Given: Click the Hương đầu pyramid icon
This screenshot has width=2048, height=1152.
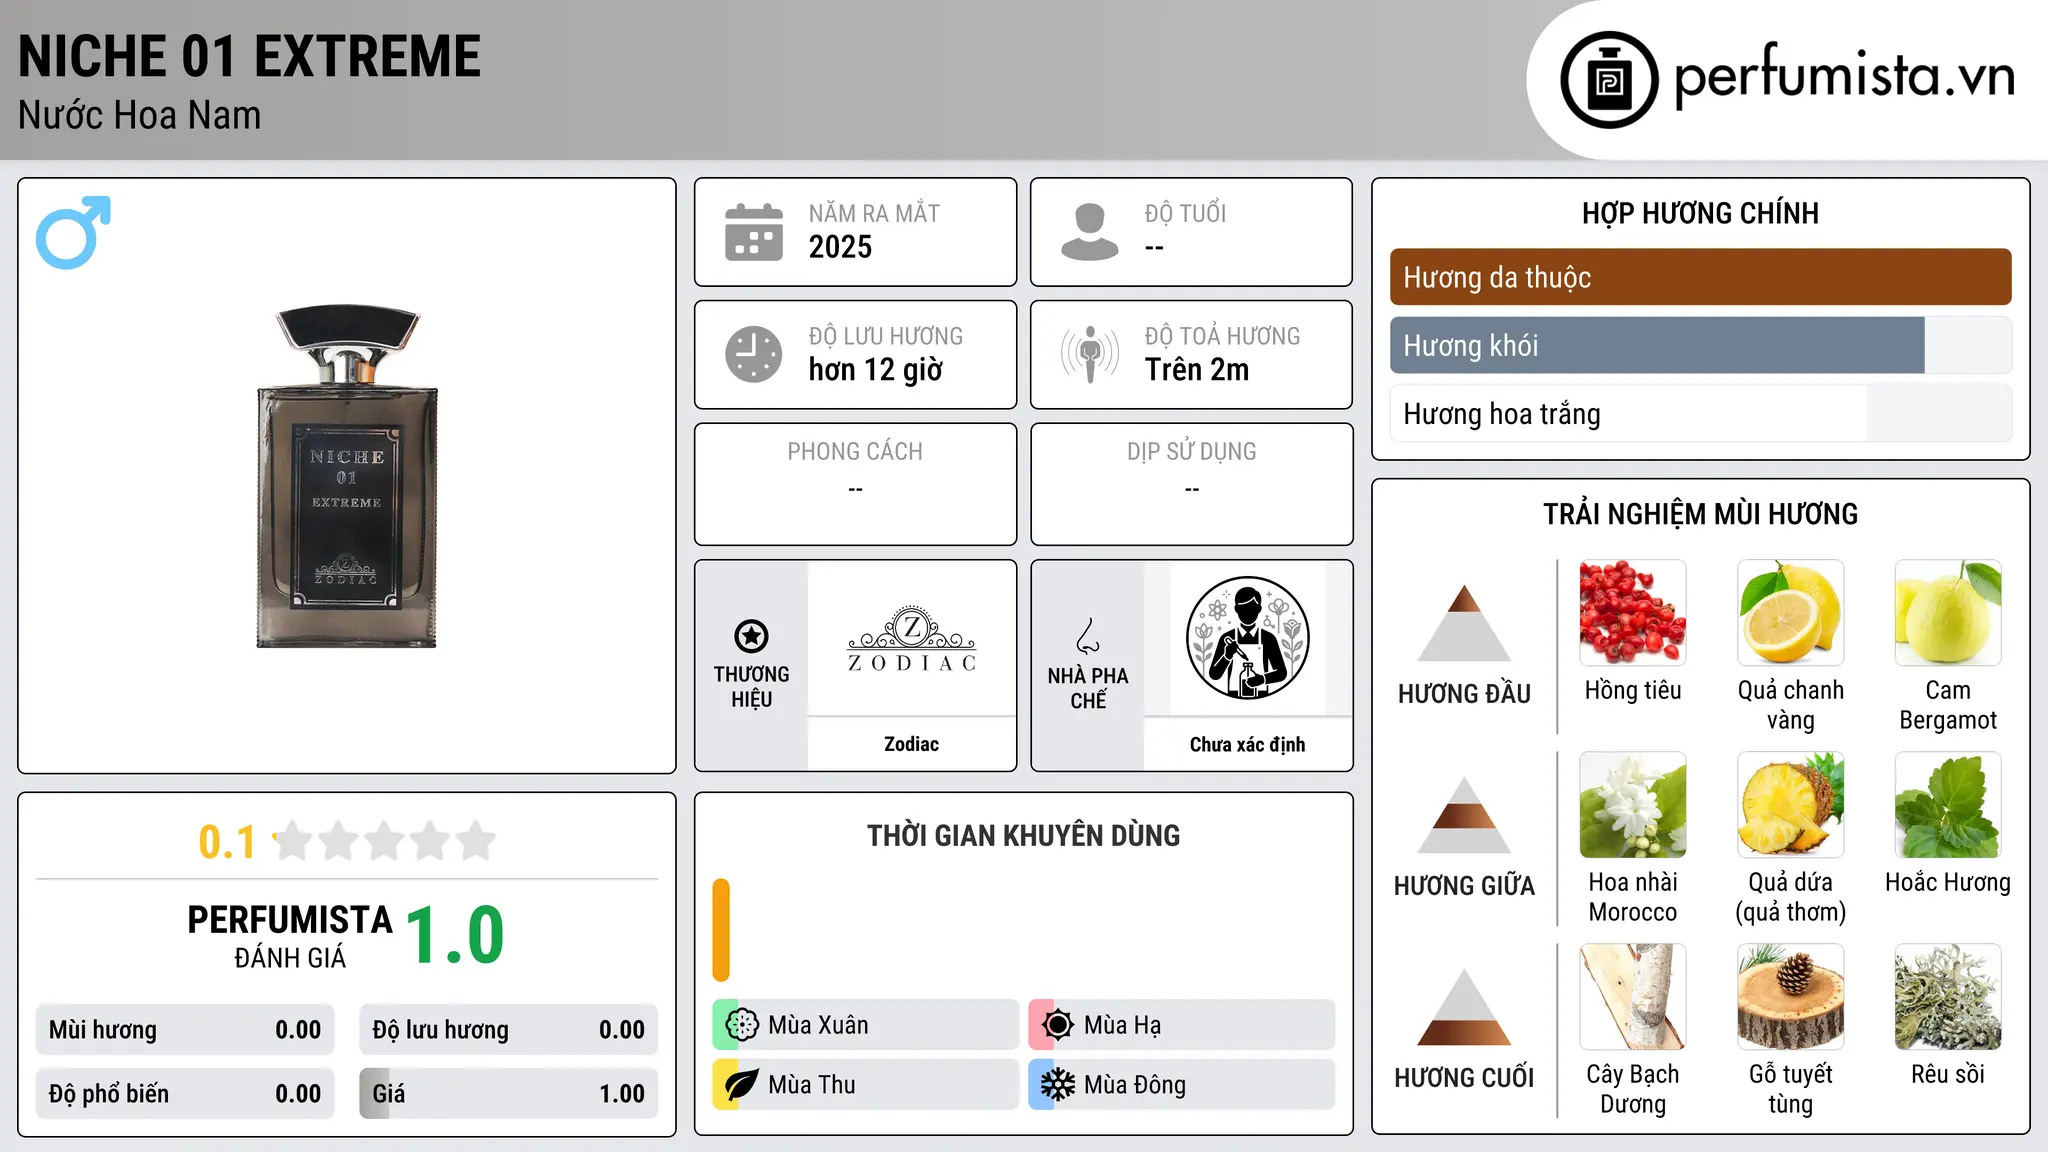Looking at the screenshot, I should 1464,622.
